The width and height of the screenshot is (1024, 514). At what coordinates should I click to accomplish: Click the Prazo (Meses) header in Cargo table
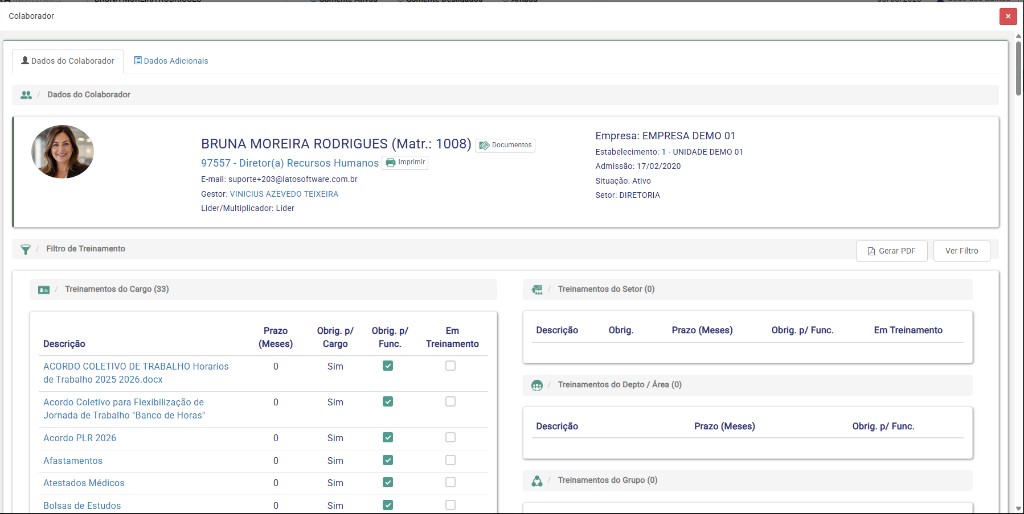[x=276, y=337]
